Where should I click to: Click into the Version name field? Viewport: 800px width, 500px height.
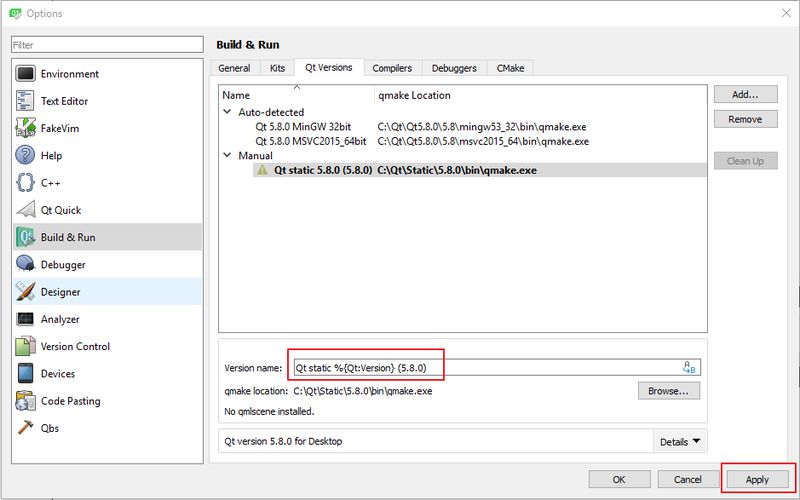[x=497, y=367]
